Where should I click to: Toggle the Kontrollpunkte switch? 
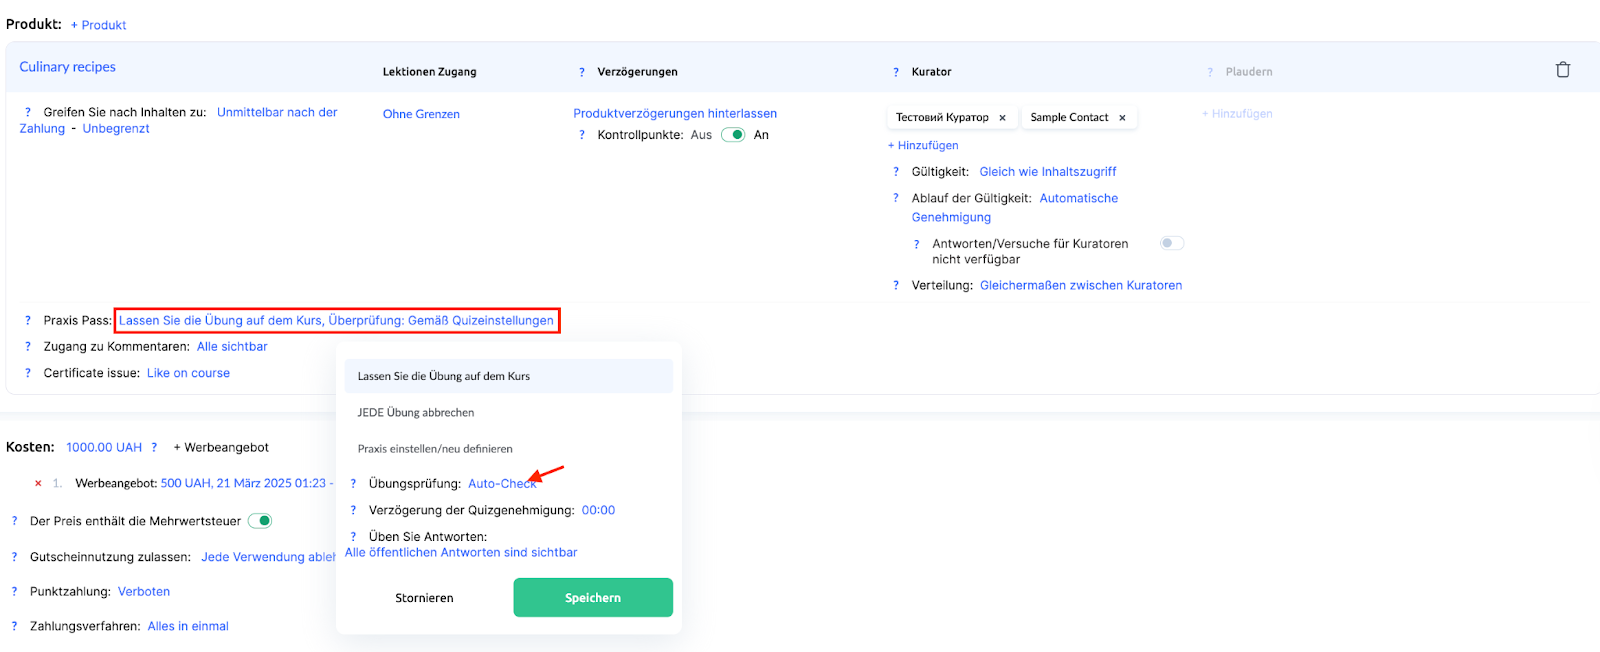click(x=733, y=135)
